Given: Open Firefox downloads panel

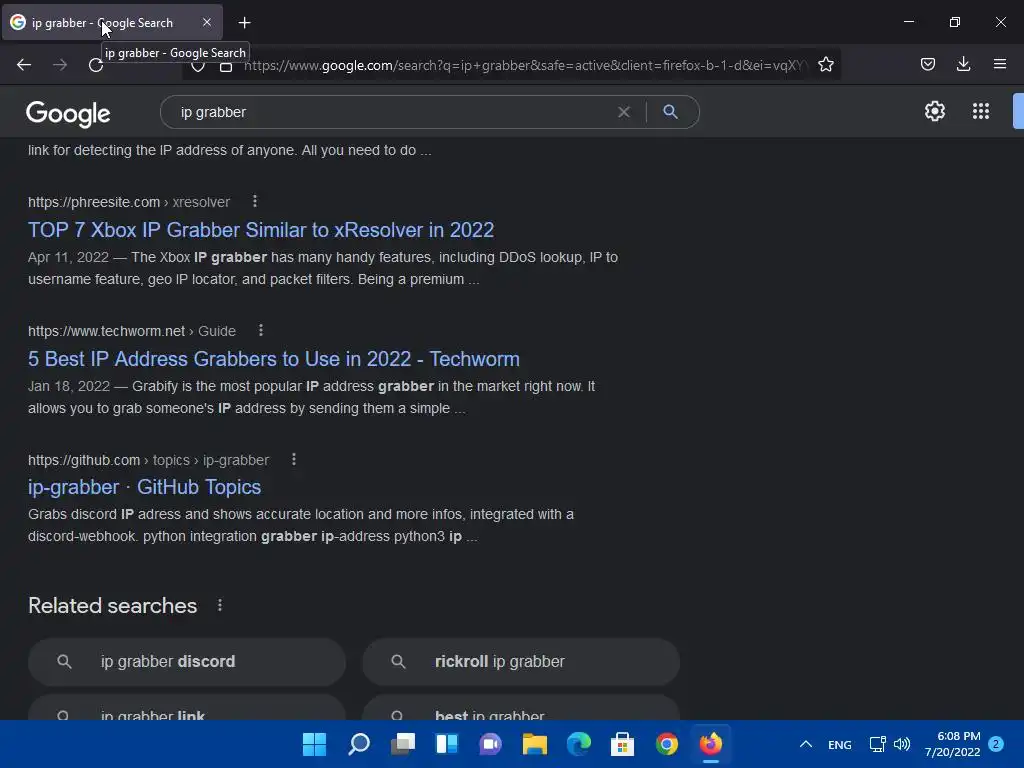Looking at the screenshot, I should pos(963,64).
